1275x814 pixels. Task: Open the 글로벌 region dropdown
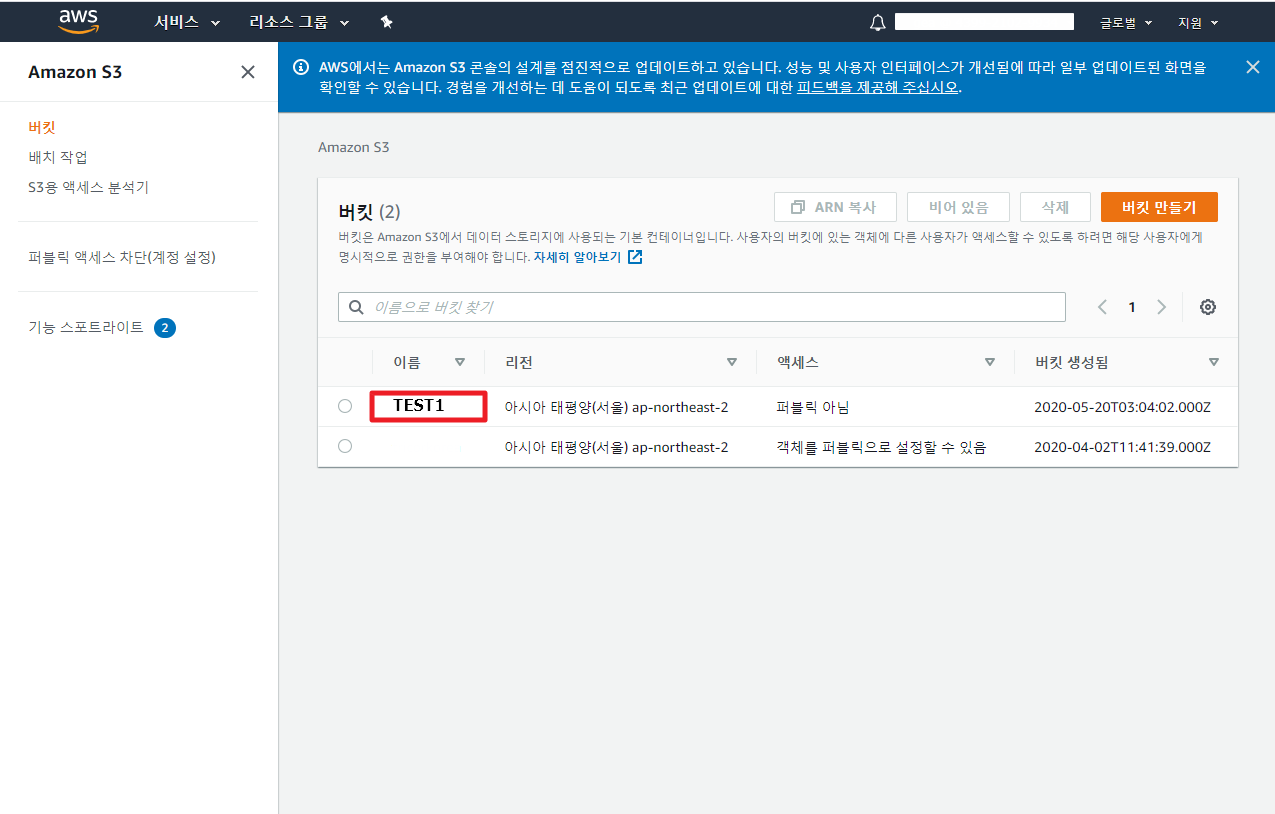pyautogui.click(x=1126, y=22)
